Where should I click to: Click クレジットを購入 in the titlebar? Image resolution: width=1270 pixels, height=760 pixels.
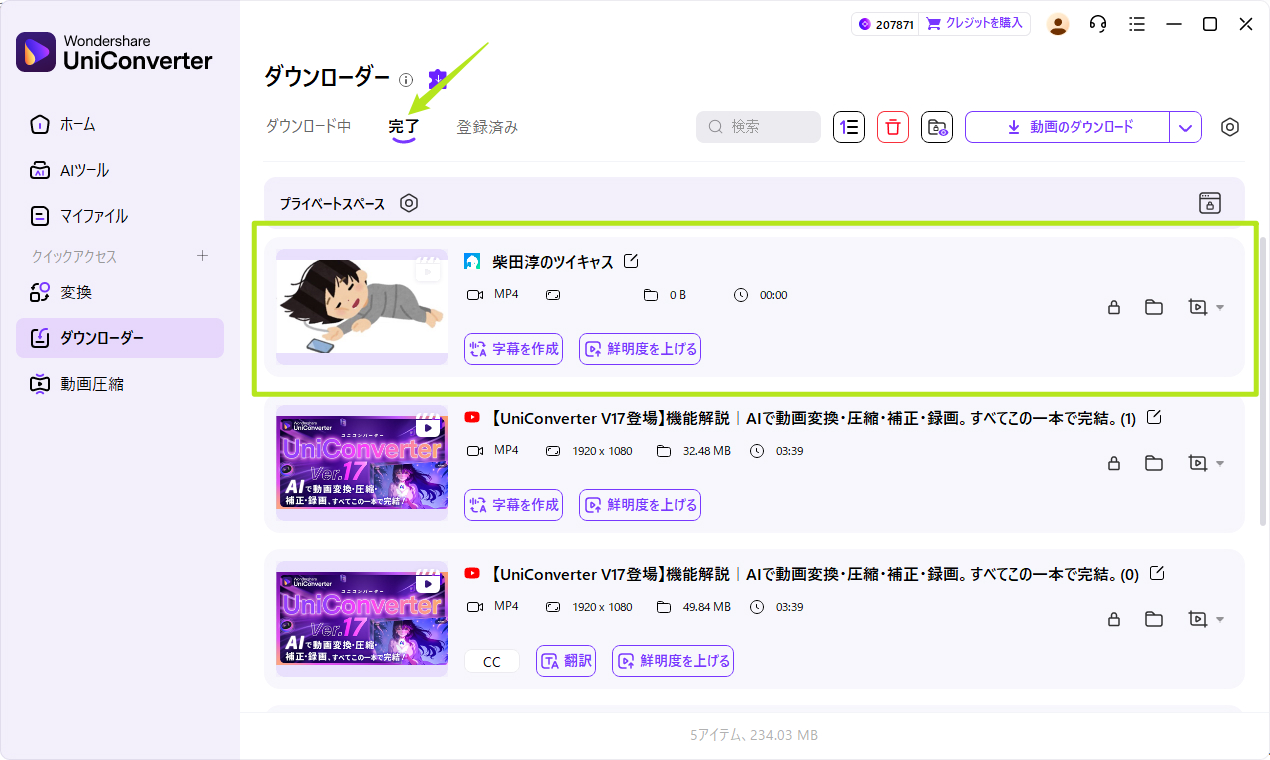point(974,23)
